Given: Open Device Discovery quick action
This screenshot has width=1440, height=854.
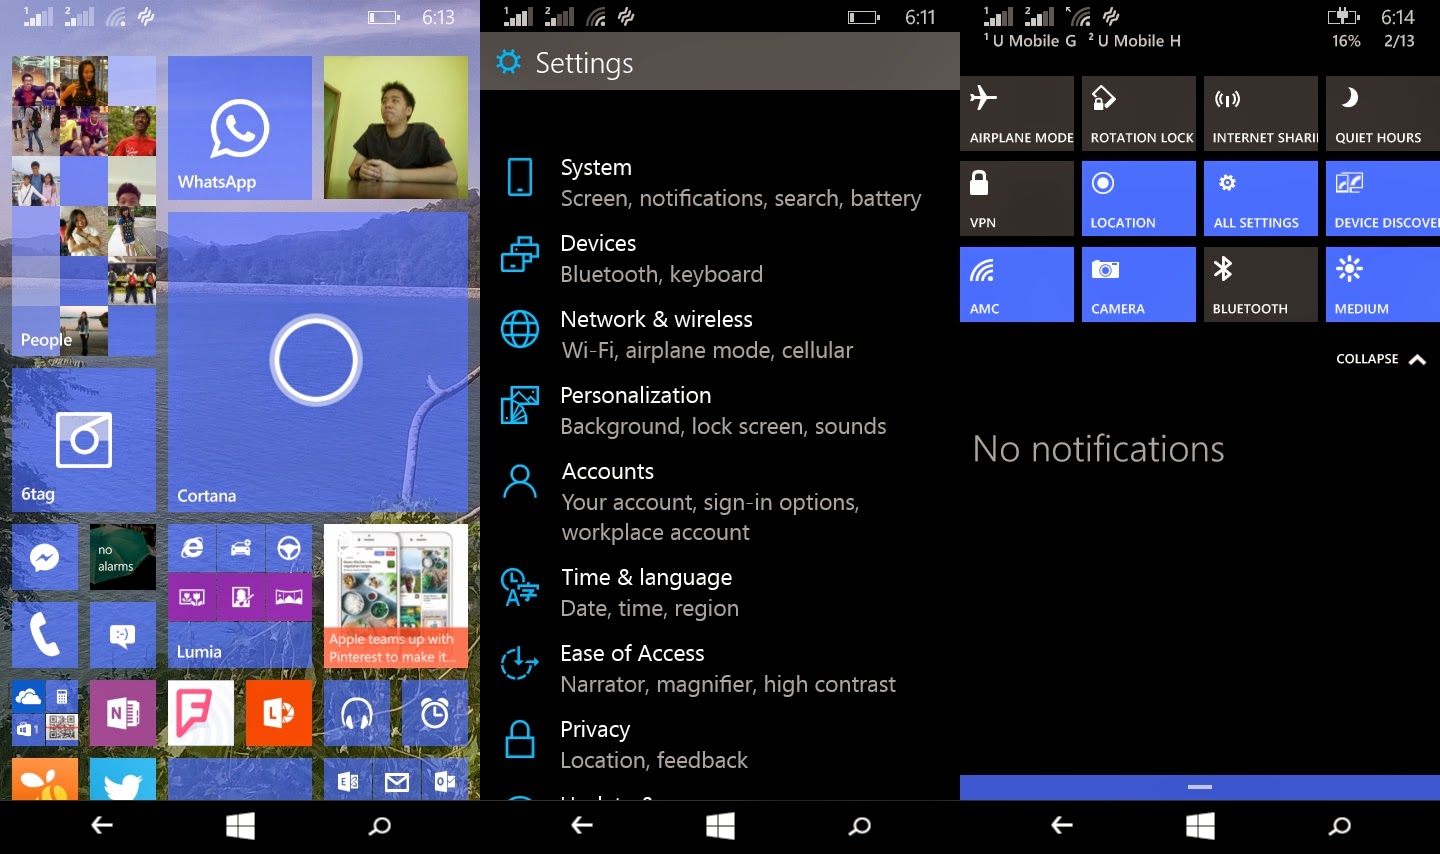Looking at the screenshot, I should (x=1383, y=199).
